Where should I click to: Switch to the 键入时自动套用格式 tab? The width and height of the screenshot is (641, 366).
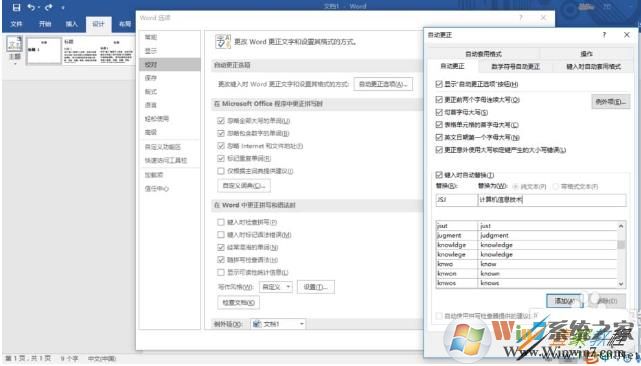pyautogui.click(x=593, y=67)
